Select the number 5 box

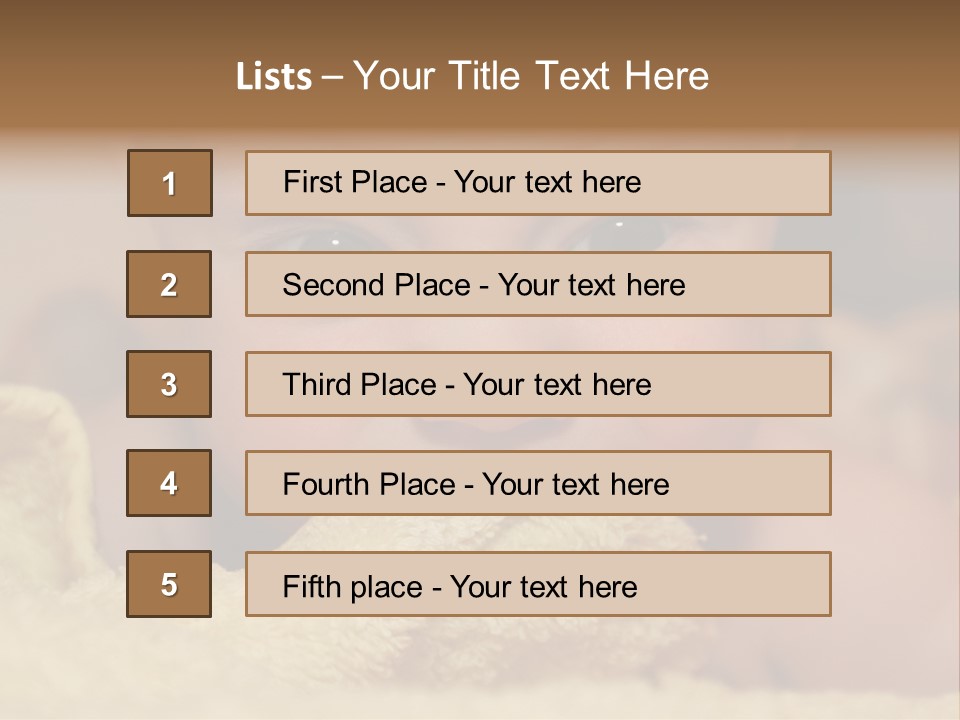tap(169, 584)
